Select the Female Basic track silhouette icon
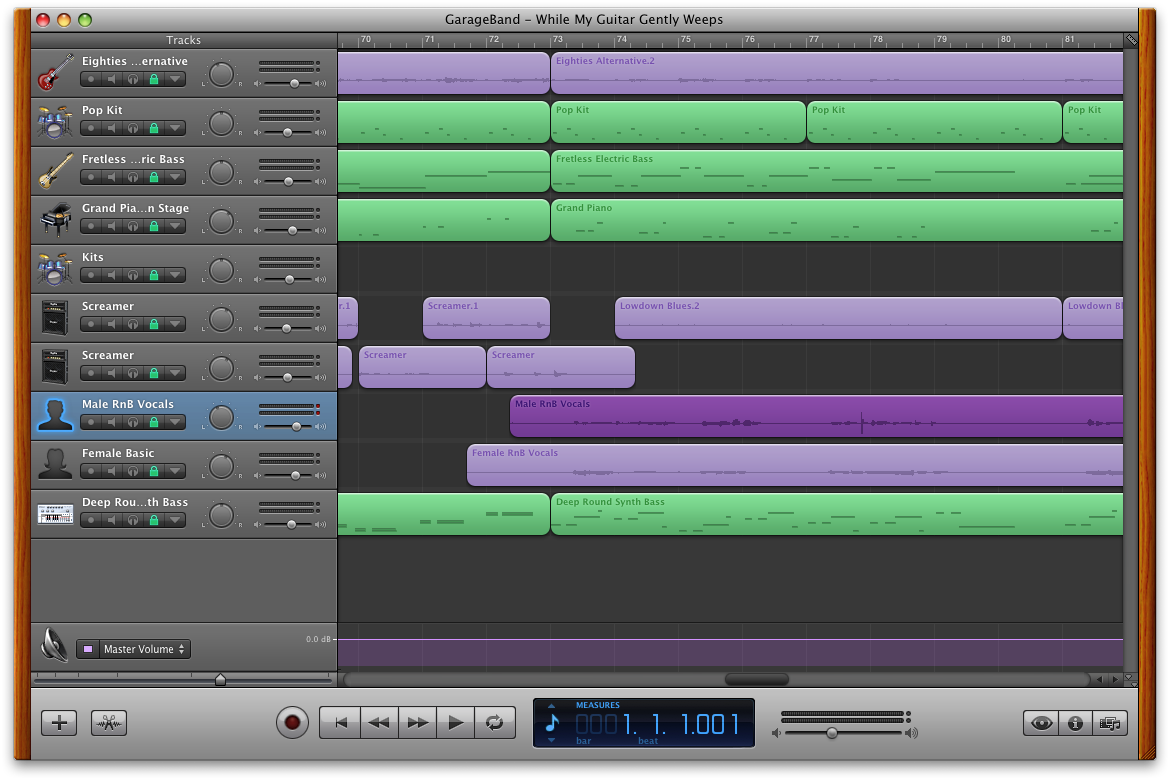 (x=55, y=465)
